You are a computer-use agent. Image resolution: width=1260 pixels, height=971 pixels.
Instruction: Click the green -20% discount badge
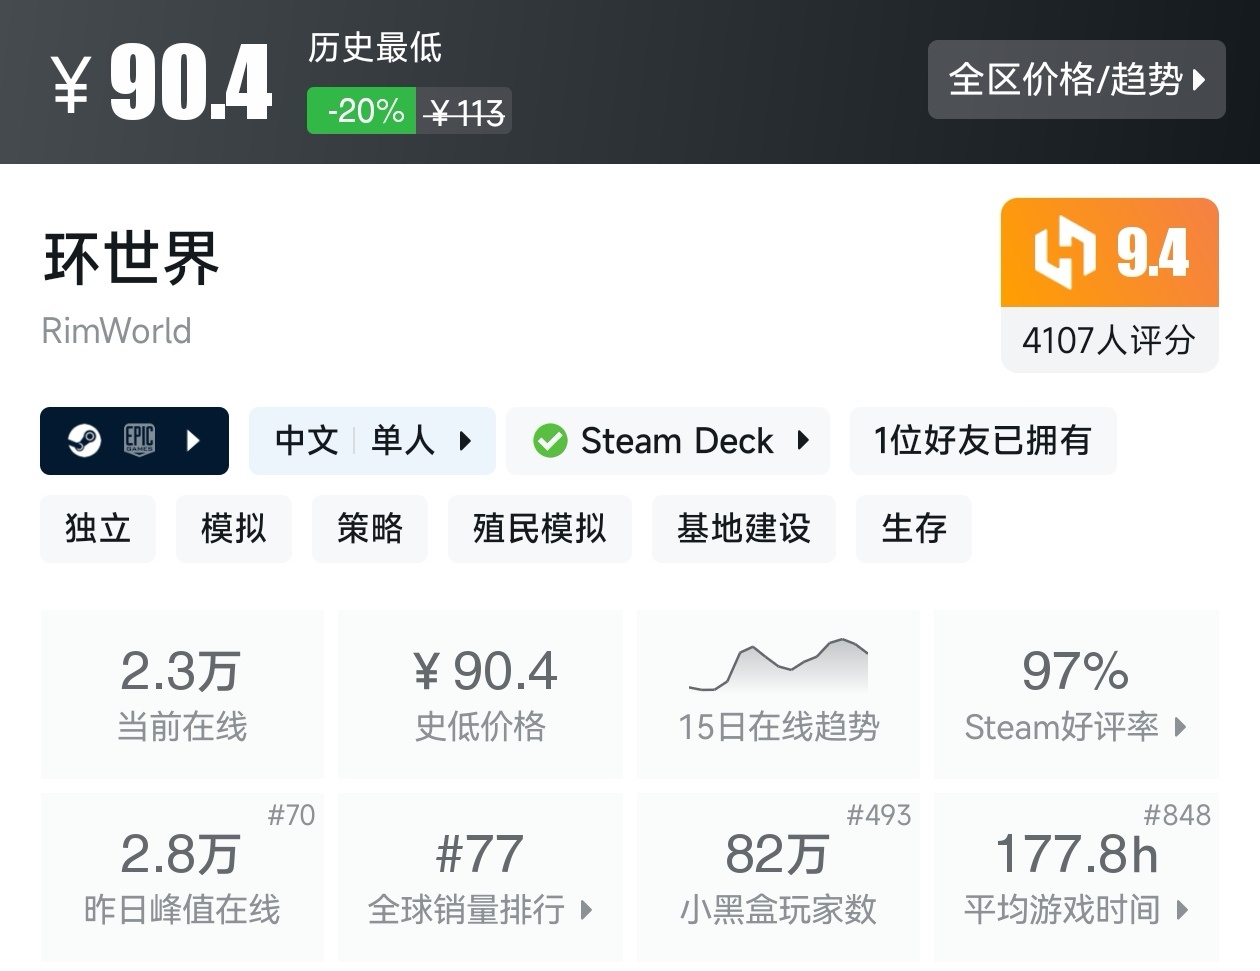pyautogui.click(x=366, y=111)
